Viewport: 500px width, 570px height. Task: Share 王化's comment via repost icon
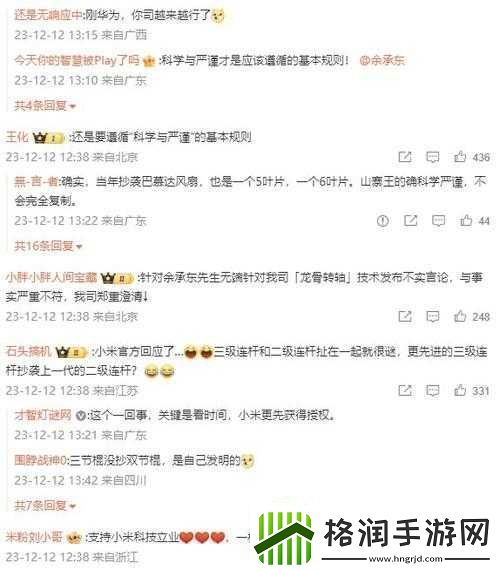pyautogui.click(x=405, y=157)
